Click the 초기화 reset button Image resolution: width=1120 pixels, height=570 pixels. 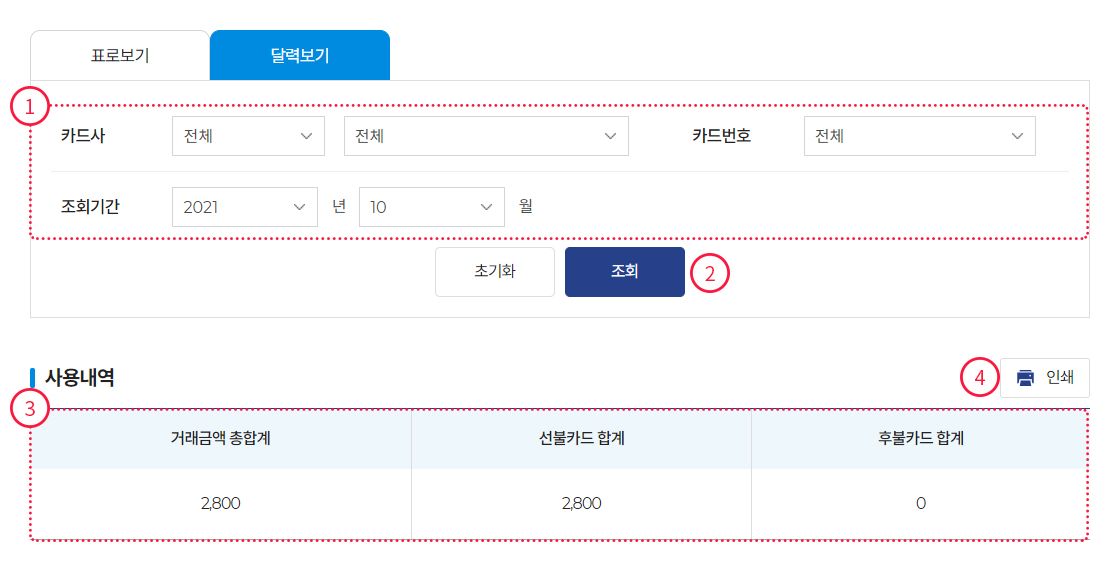point(495,272)
